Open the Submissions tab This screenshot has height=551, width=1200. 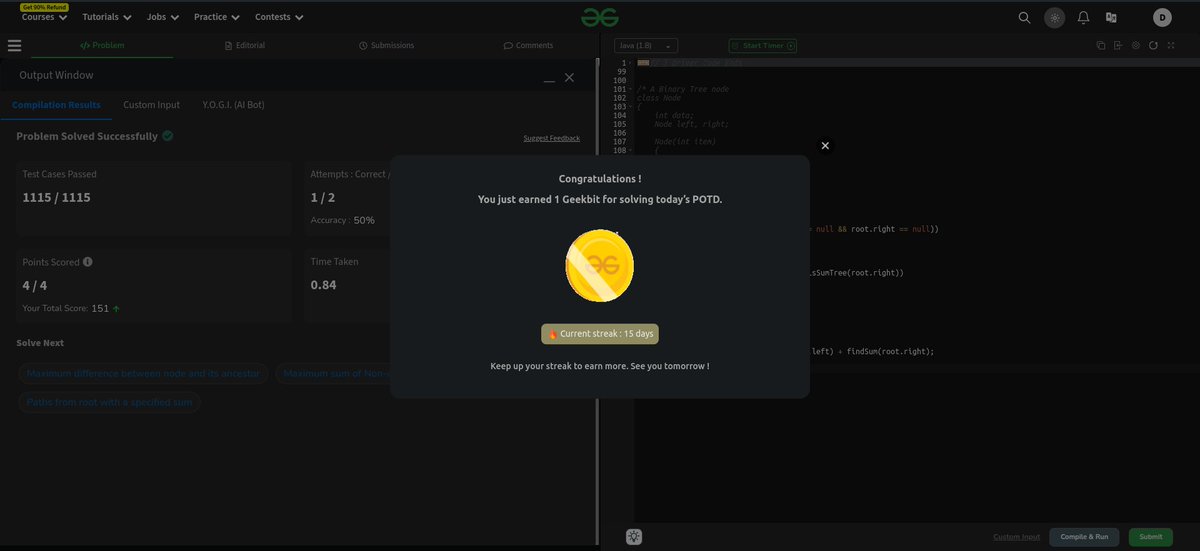pos(386,45)
